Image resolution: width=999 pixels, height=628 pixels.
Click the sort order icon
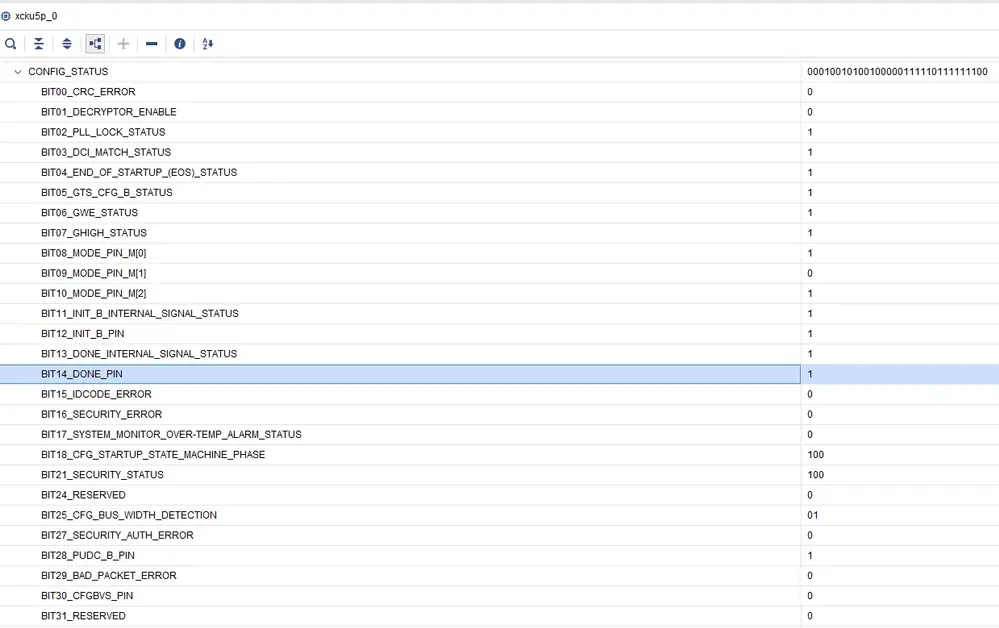point(208,44)
